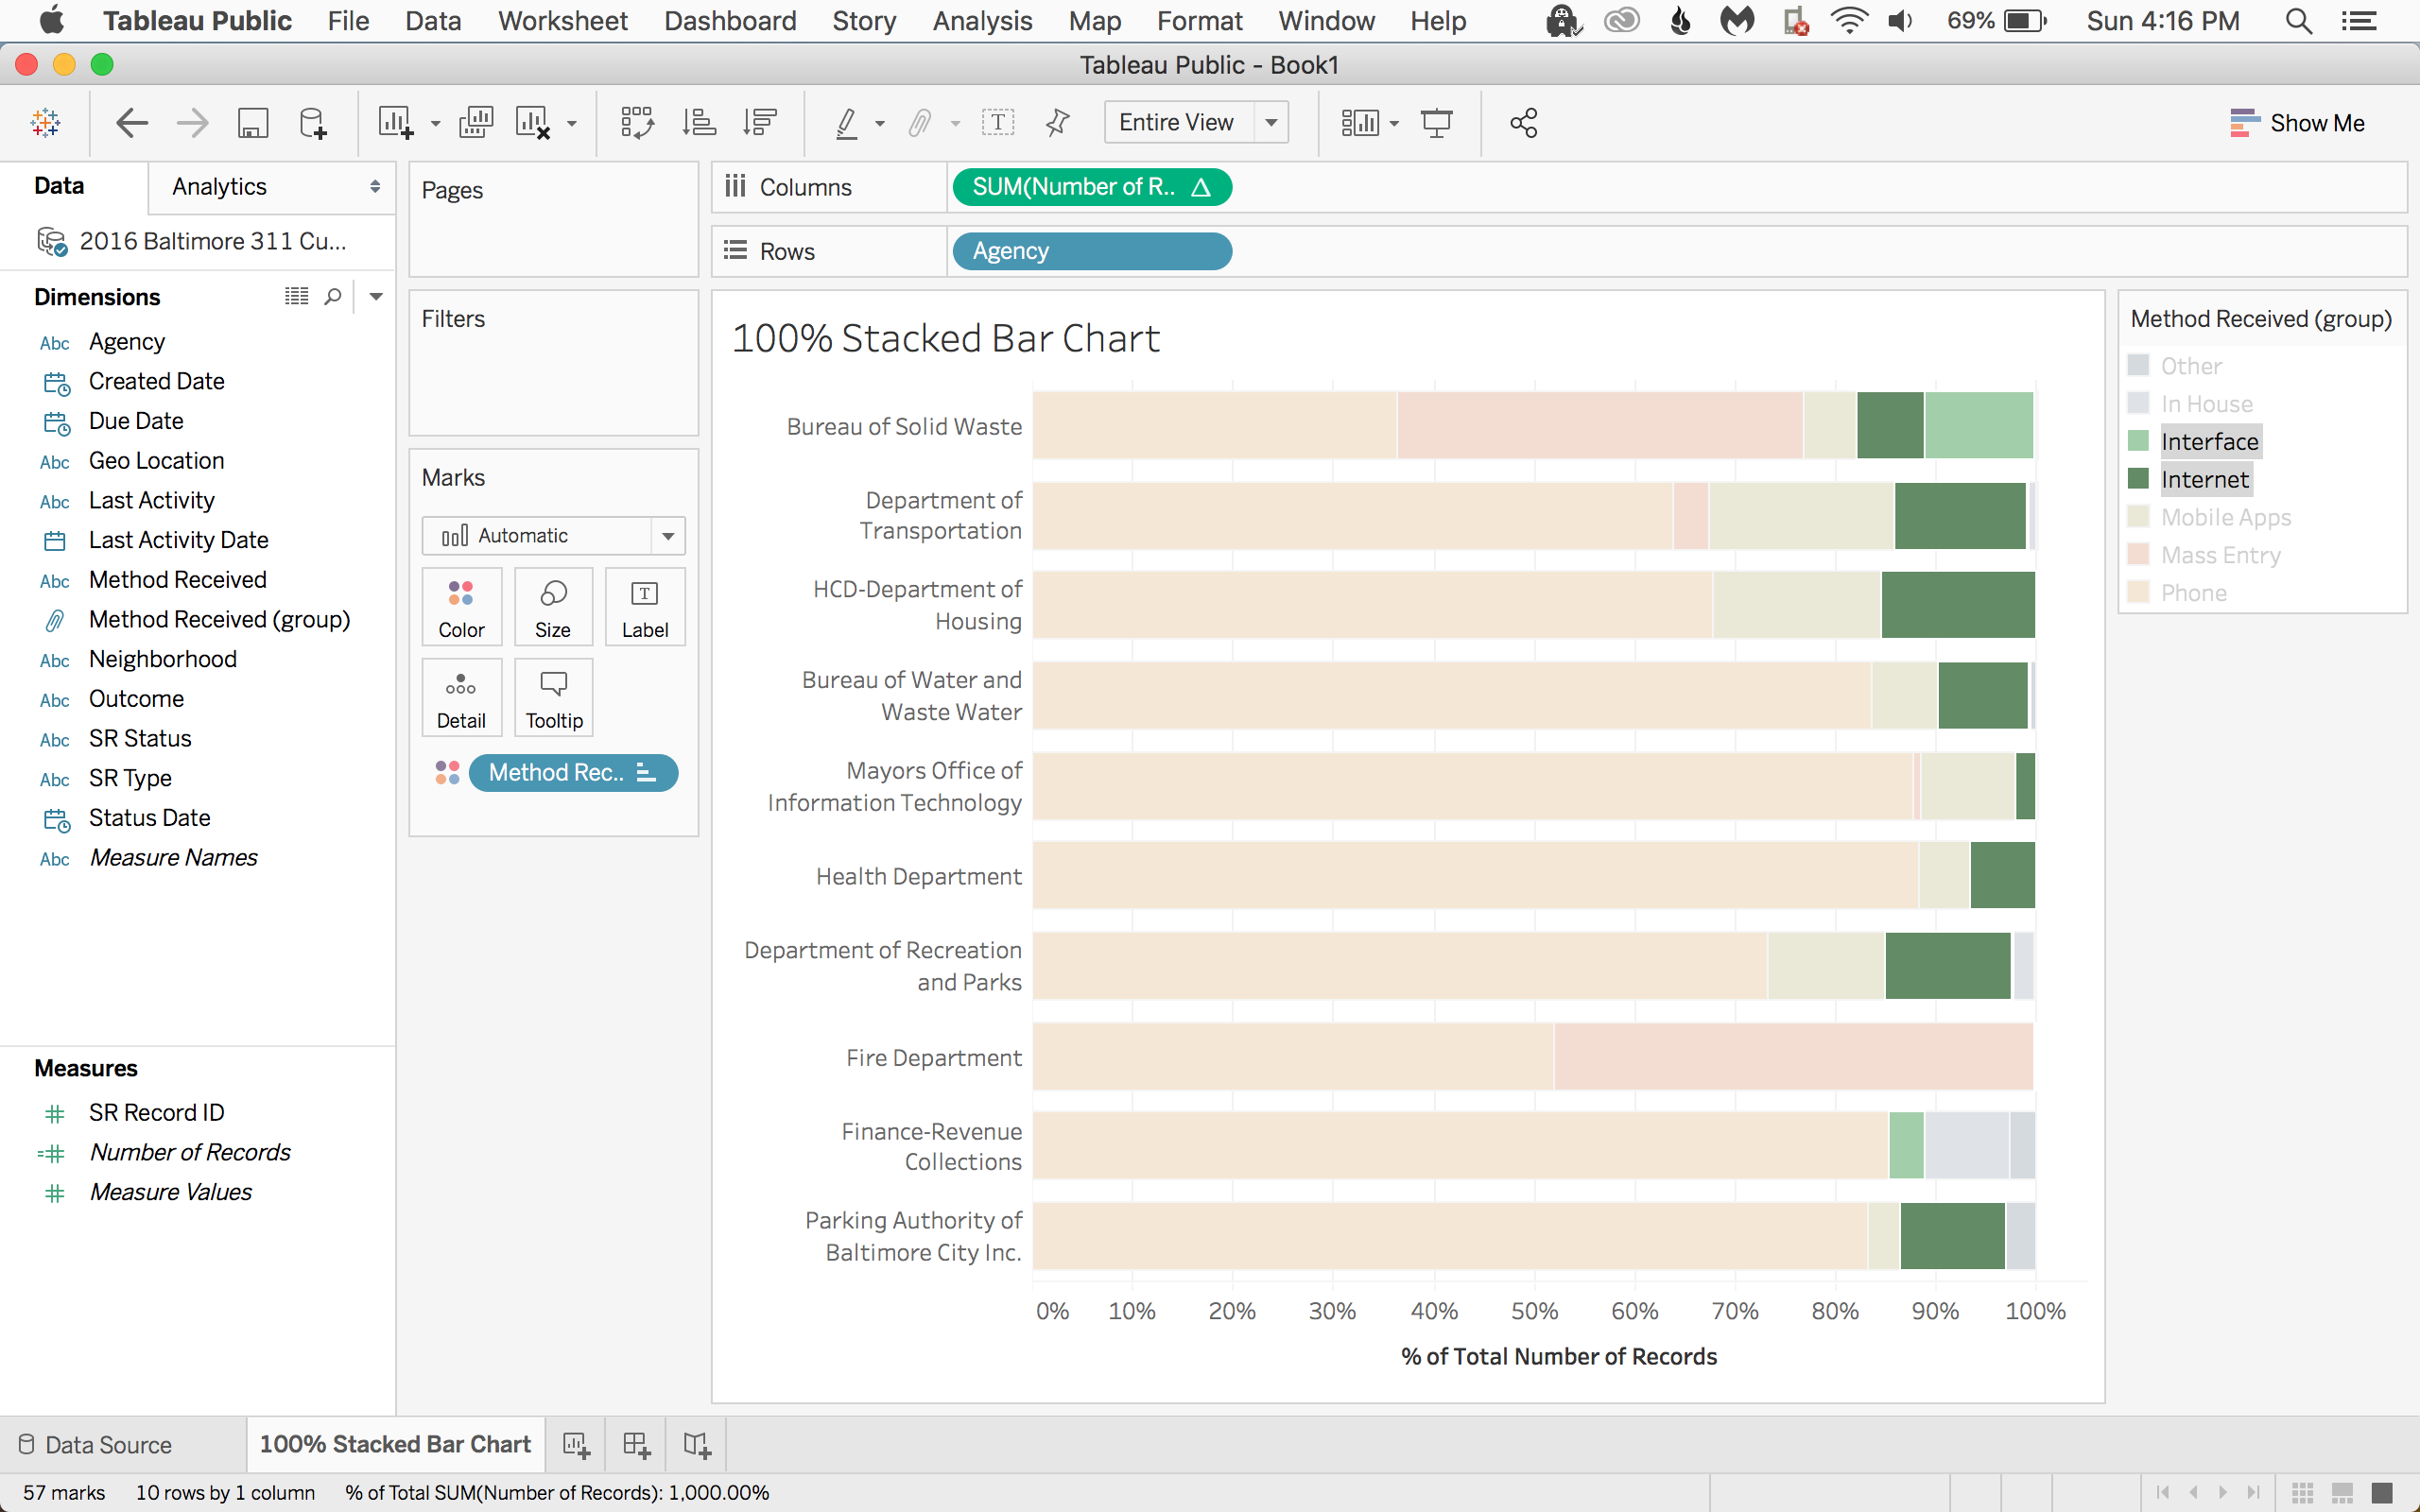
Task: Select the Number of Records measure
Action: tap(190, 1153)
